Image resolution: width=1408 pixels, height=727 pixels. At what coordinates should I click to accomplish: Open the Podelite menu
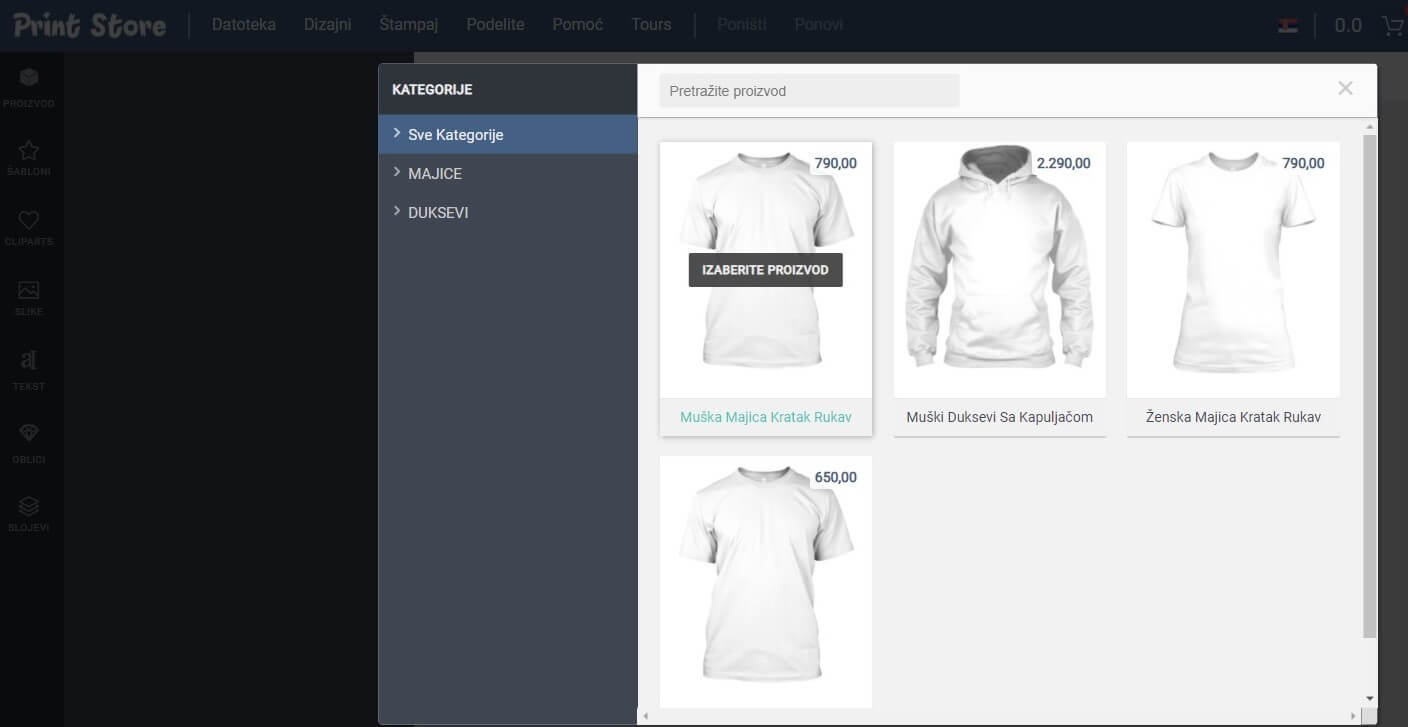pos(495,24)
